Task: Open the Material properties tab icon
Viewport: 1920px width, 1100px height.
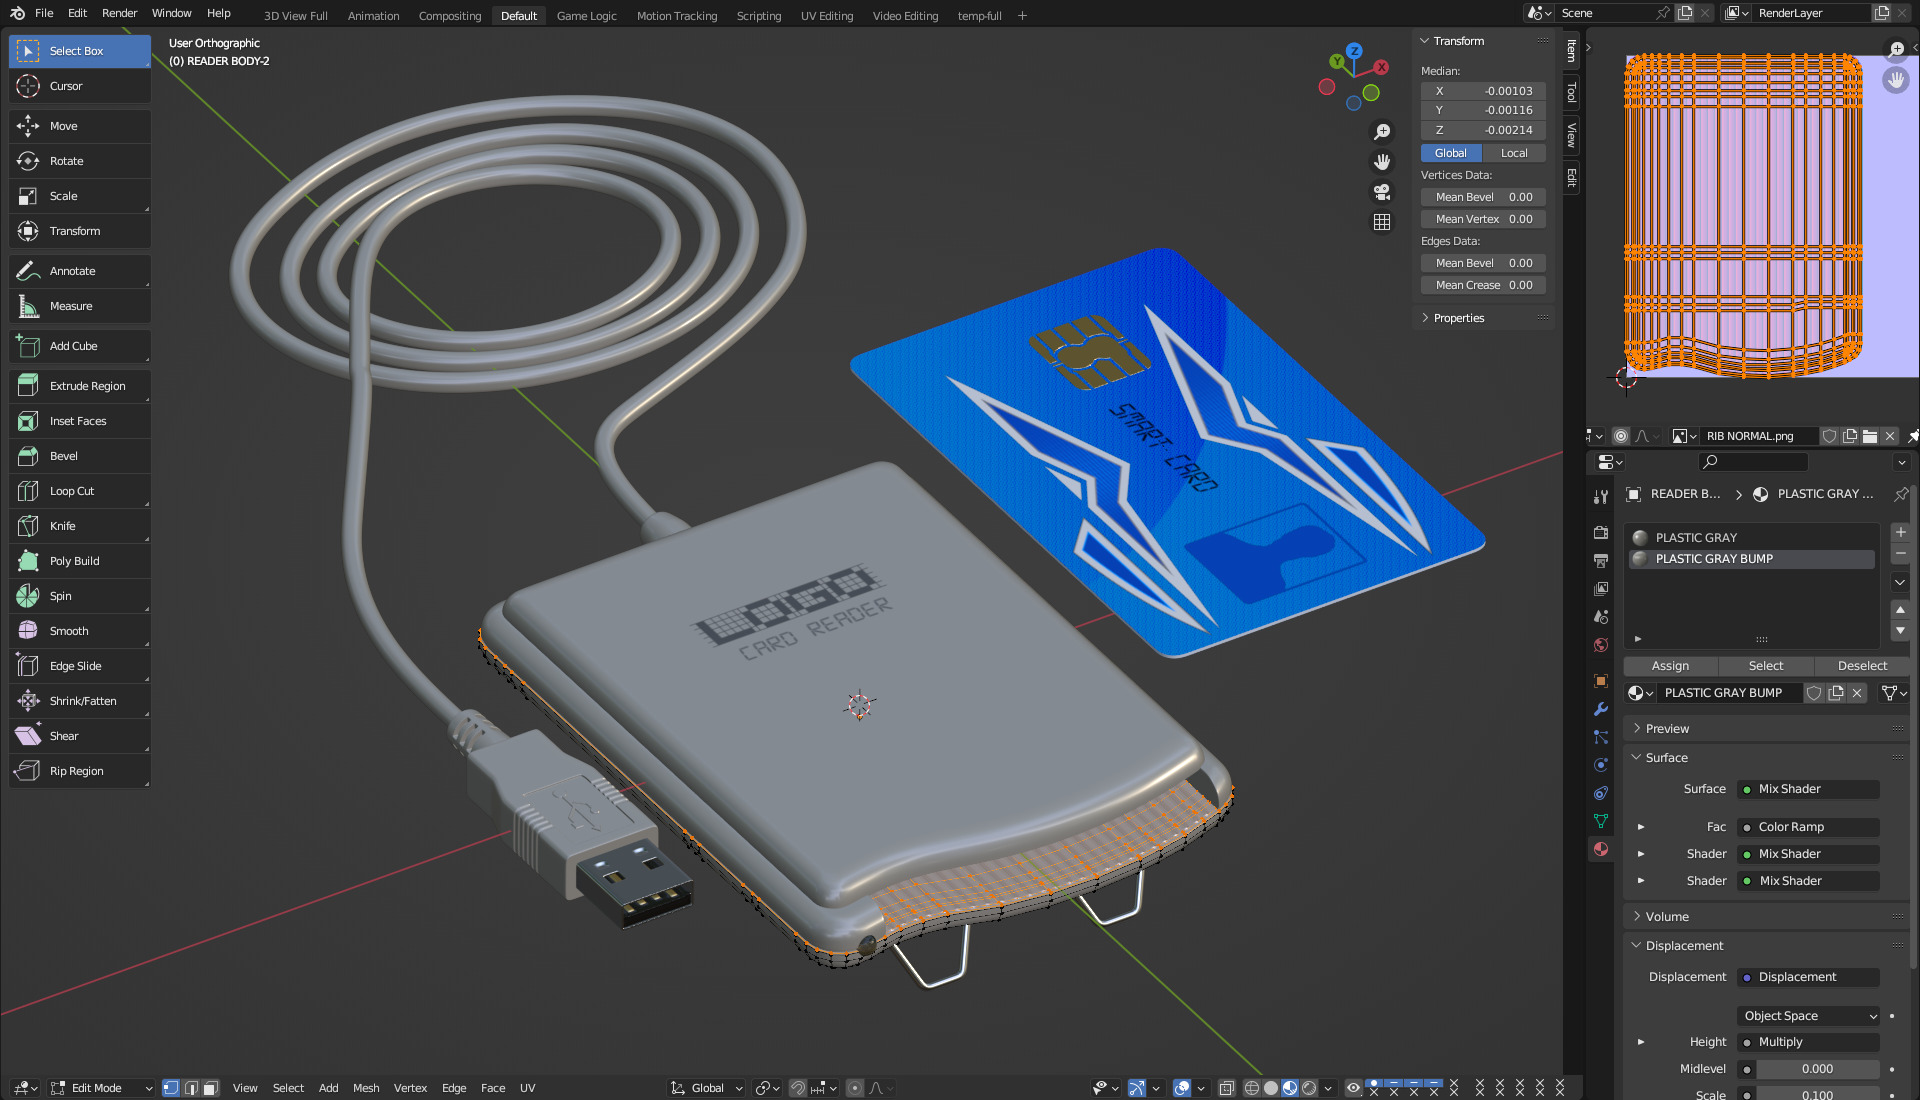Action: [1601, 849]
